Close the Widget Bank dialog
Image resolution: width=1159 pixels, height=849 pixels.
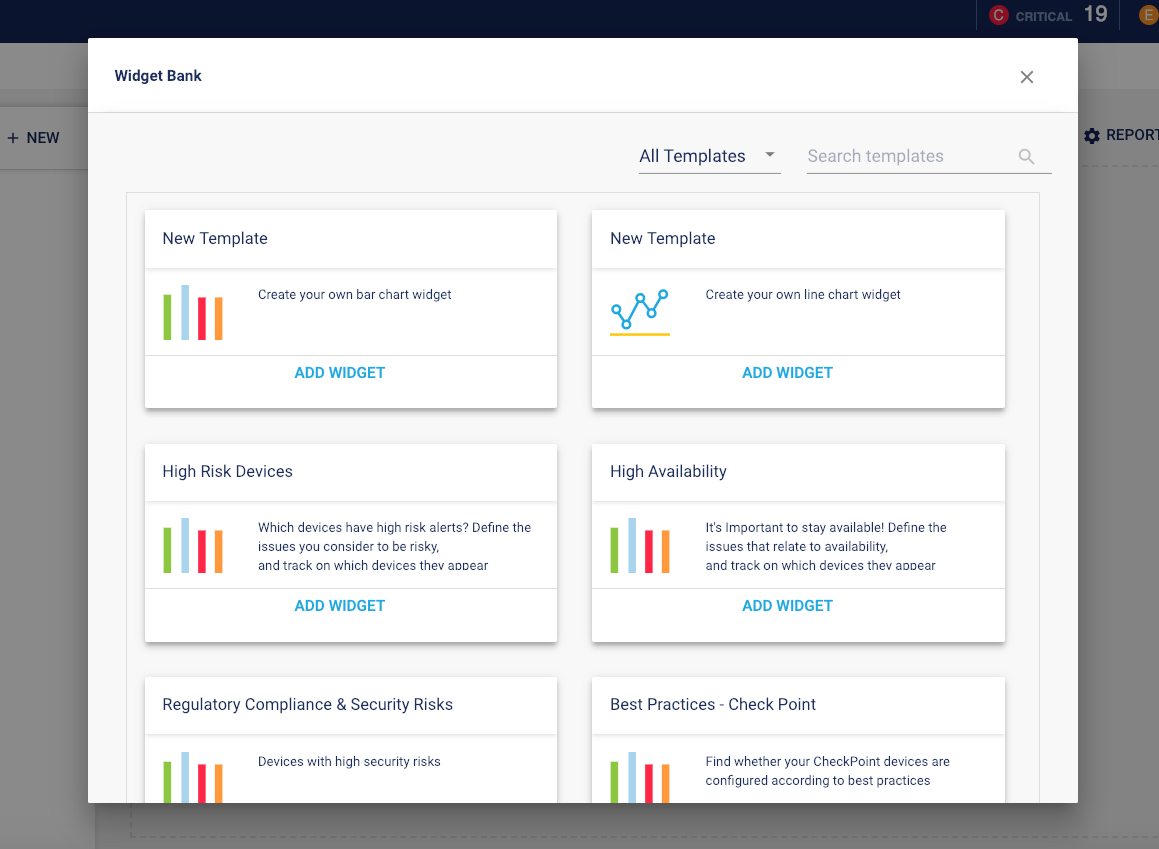[x=1027, y=77]
